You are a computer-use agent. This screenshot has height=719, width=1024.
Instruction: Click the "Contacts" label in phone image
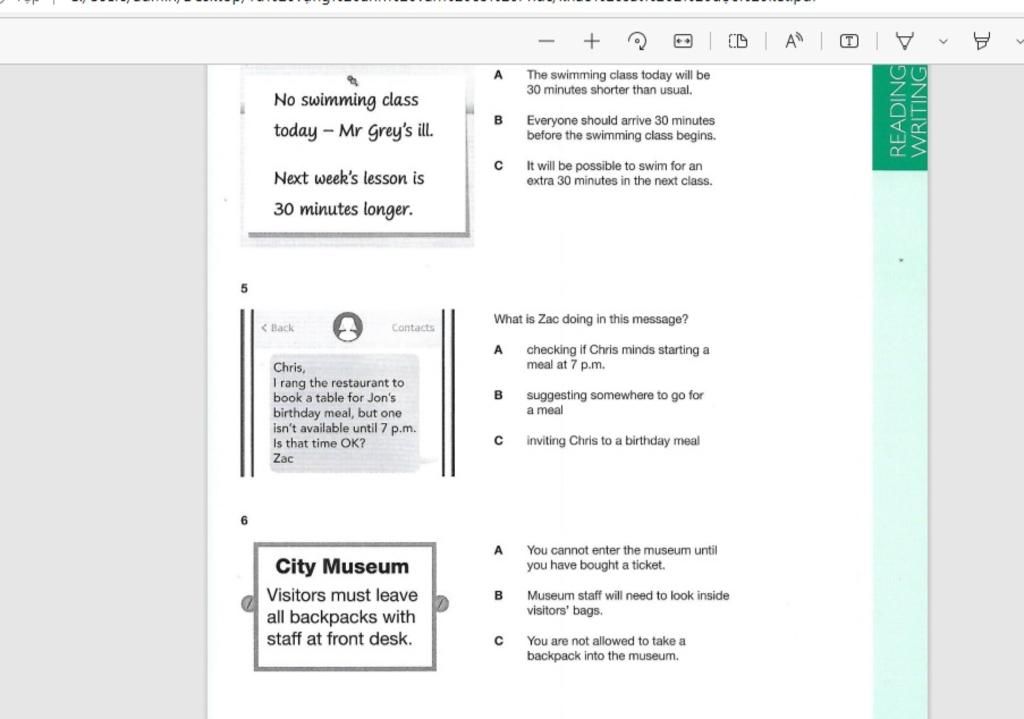[413, 328]
